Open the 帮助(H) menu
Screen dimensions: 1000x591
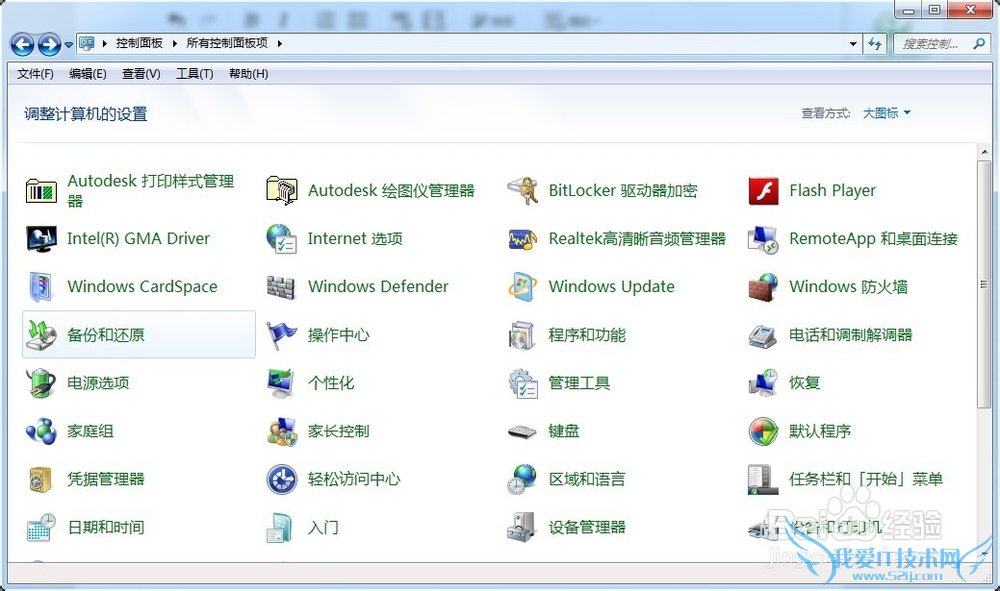pos(248,74)
